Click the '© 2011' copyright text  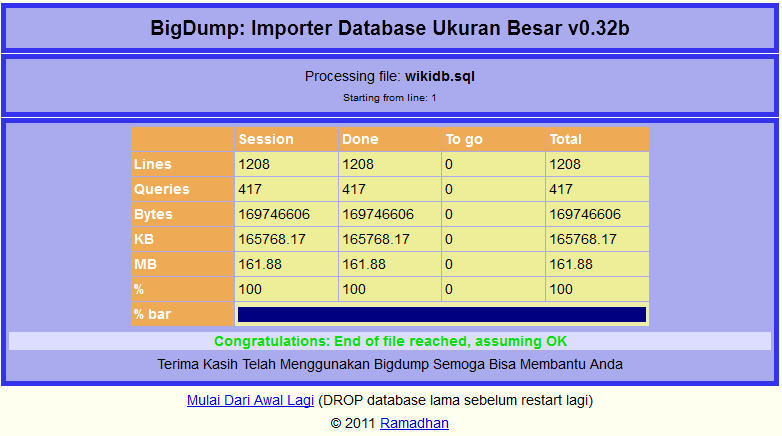pos(353,423)
